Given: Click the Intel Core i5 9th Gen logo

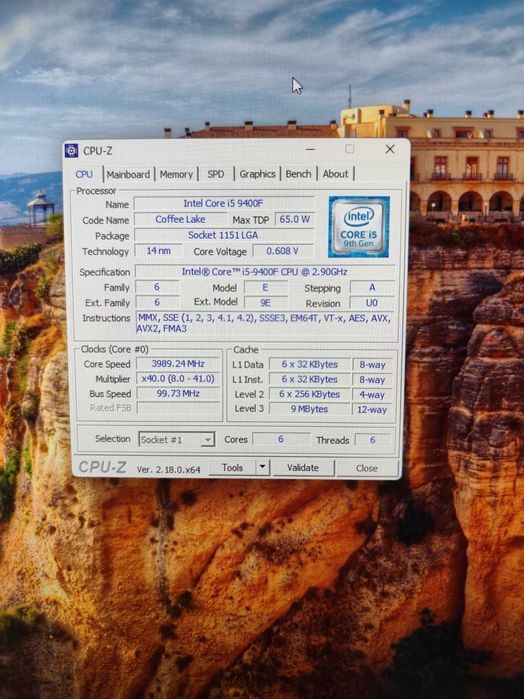Looking at the screenshot, I should 359,227.
